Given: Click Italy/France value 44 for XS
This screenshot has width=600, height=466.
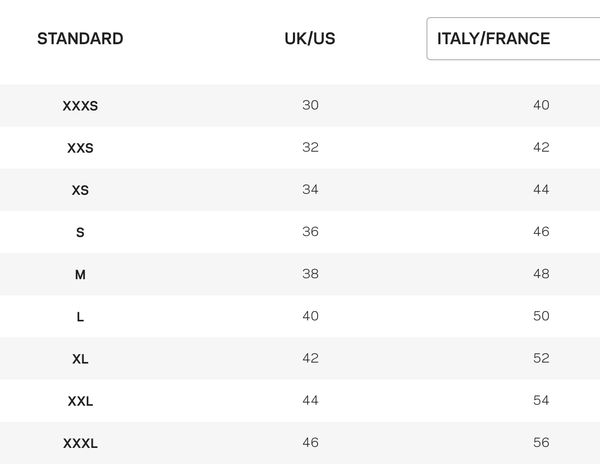Looking at the screenshot, I should click(x=541, y=189).
